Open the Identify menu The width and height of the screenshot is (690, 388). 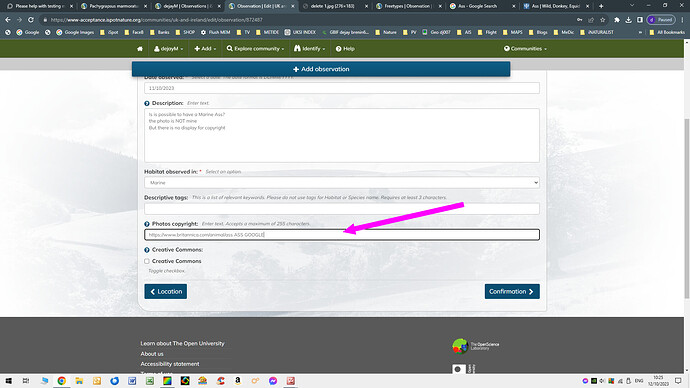point(309,49)
